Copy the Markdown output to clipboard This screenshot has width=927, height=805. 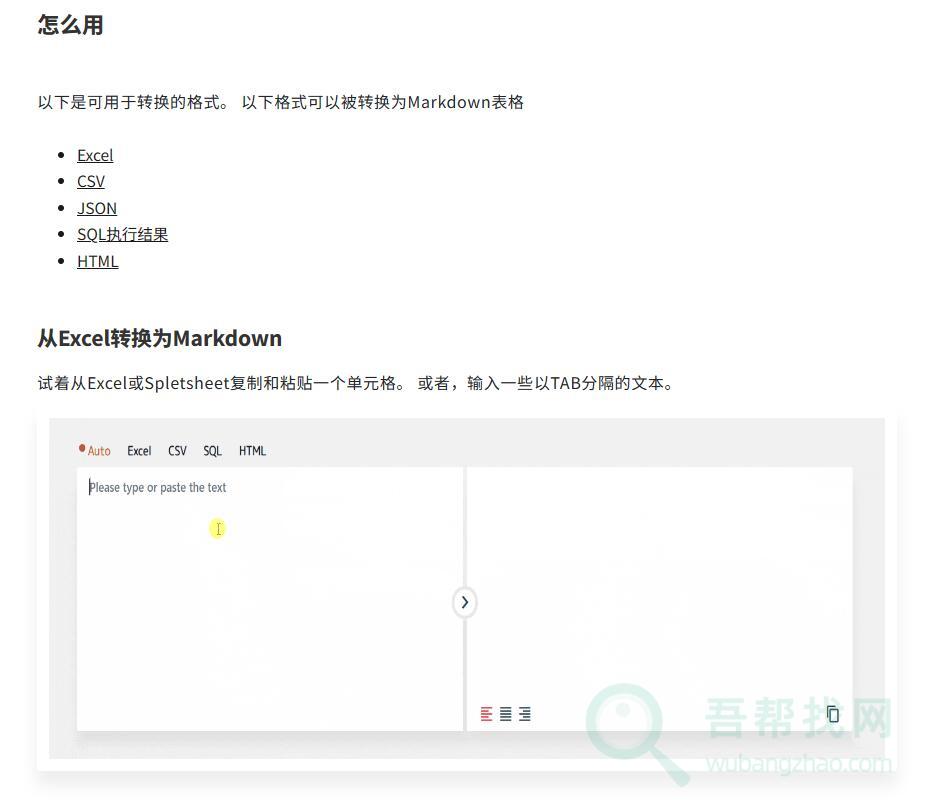(x=832, y=714)
